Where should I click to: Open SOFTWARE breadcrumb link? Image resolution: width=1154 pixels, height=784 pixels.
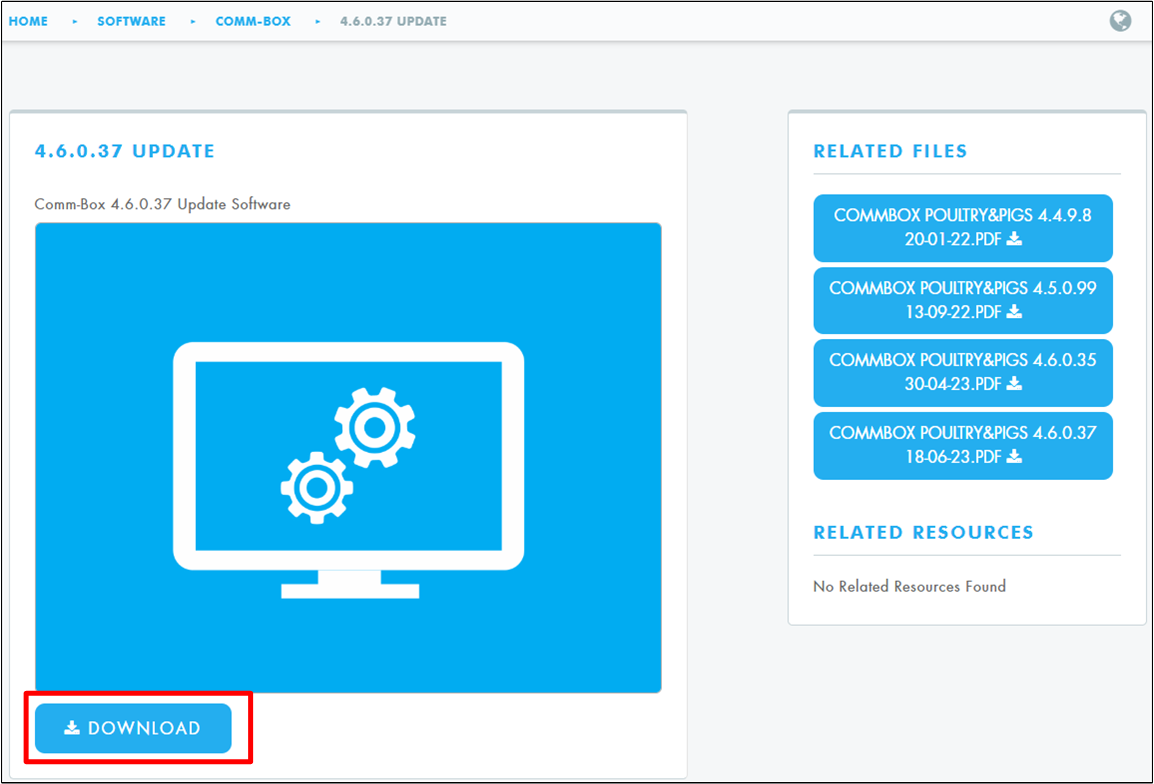131,21
